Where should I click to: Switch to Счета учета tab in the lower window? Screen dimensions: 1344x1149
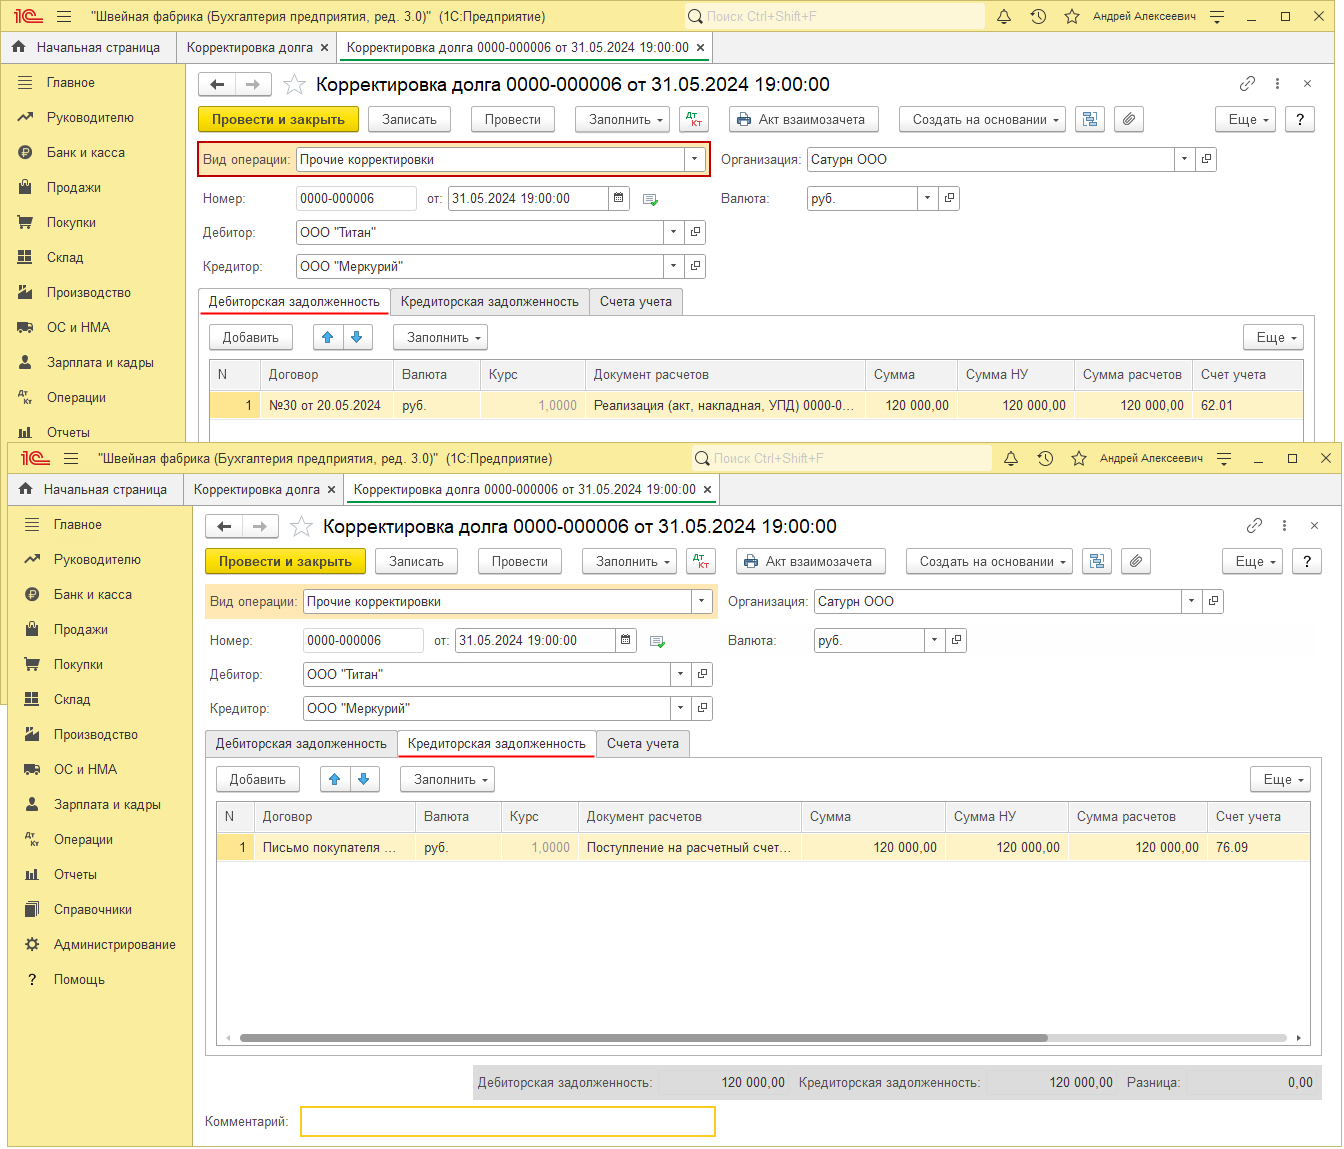pos(643,744)
